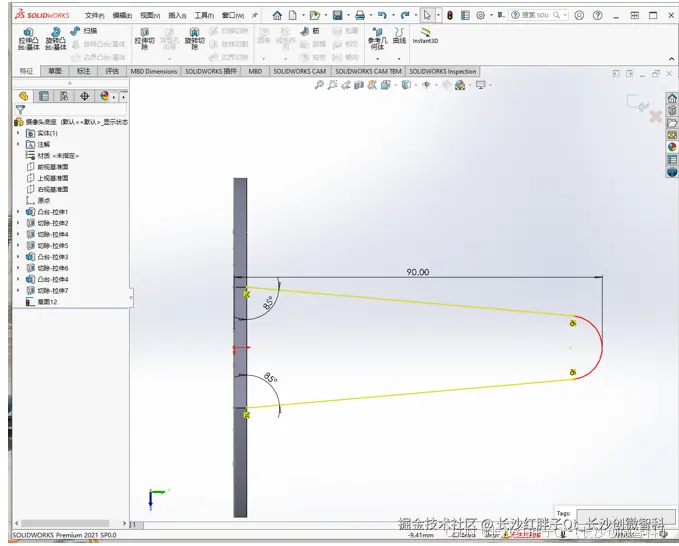Open the 文件(F) File menu
679x546 pixels.
94,15
